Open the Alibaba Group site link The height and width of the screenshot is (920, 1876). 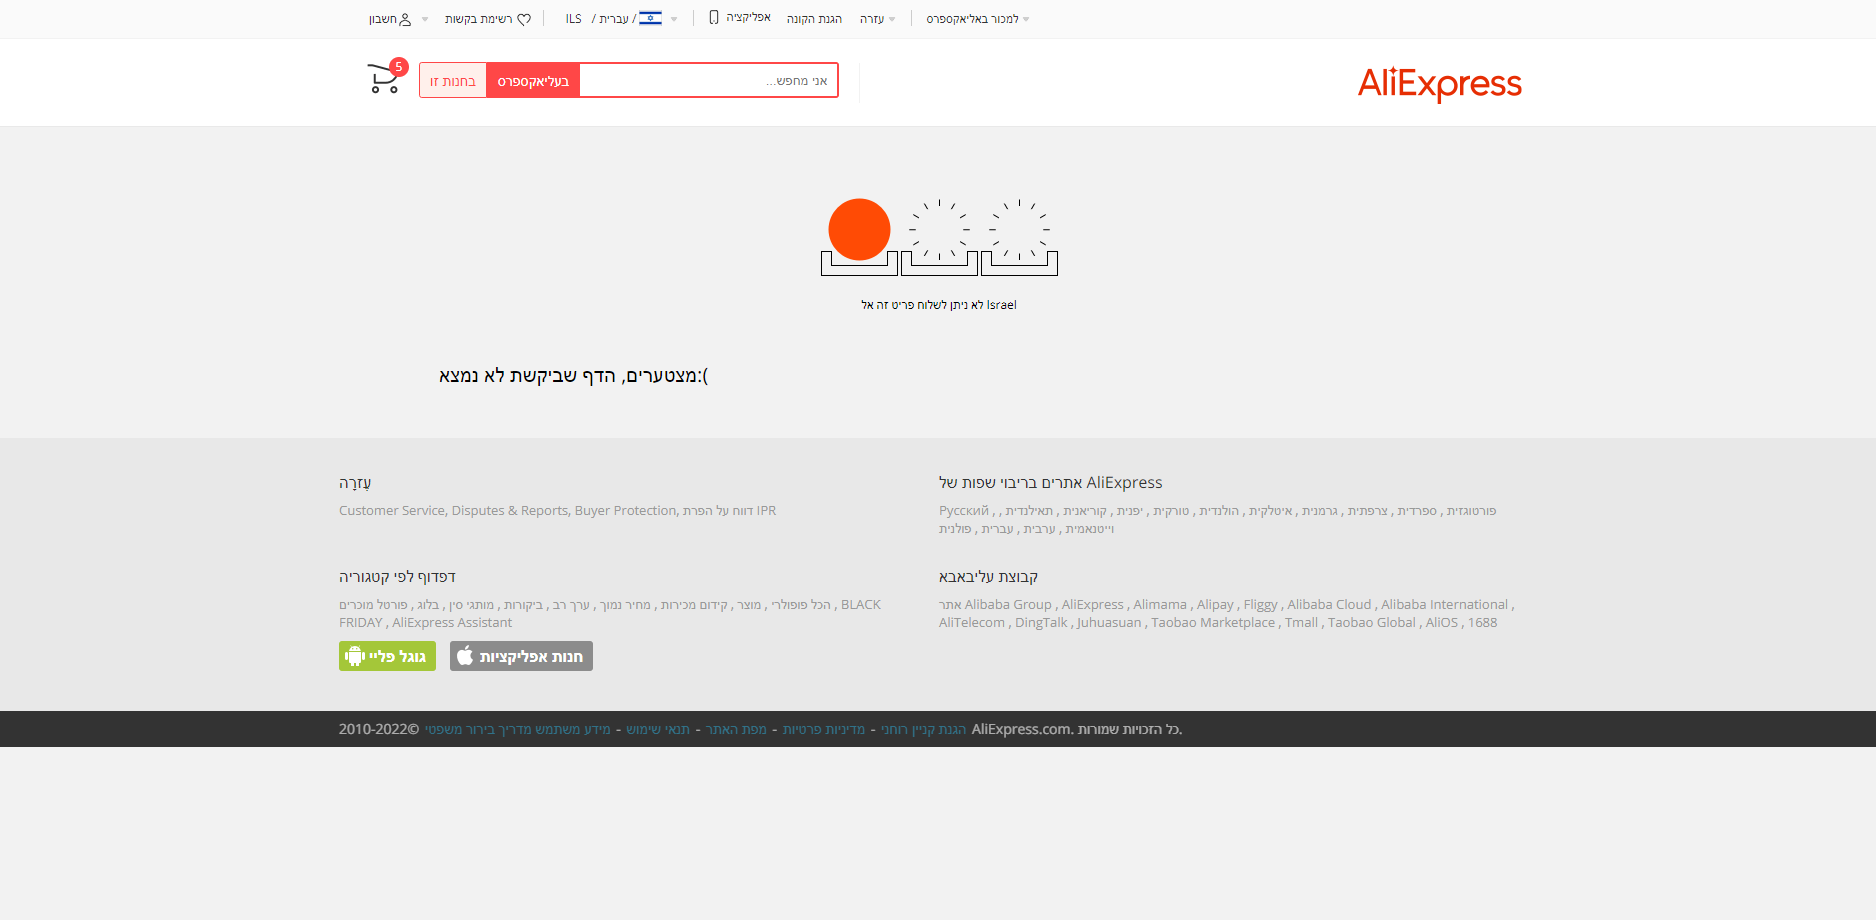coord(996,604)
